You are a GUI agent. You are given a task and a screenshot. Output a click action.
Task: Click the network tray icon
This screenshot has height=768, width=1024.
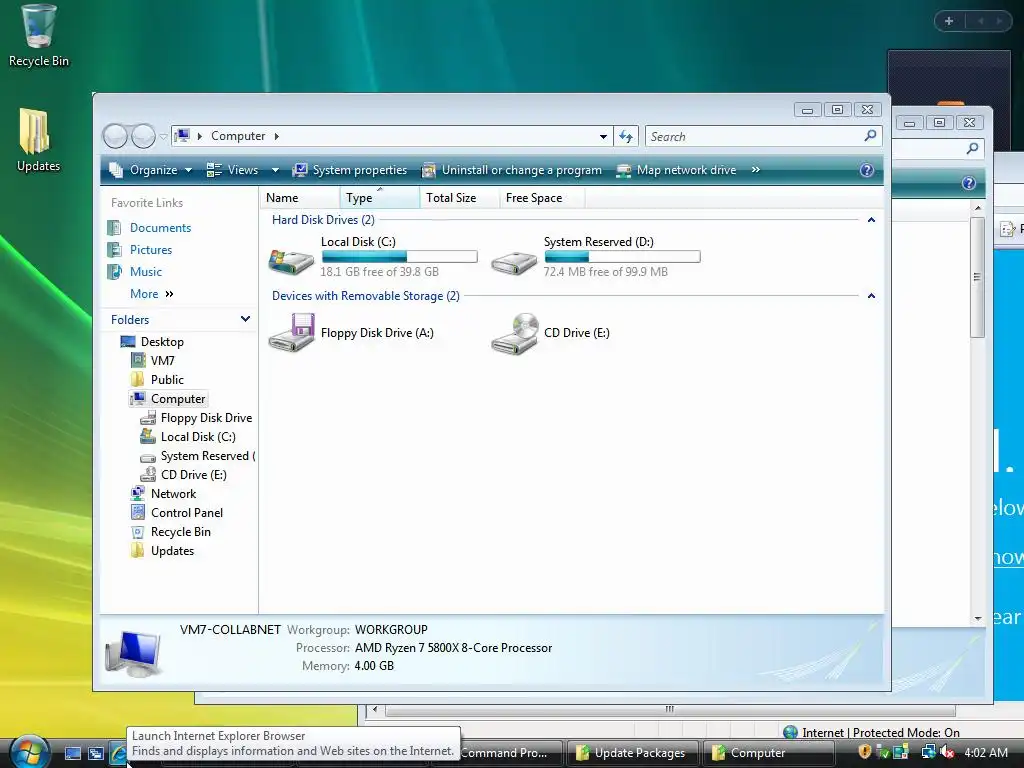click(x=927, y=752)
